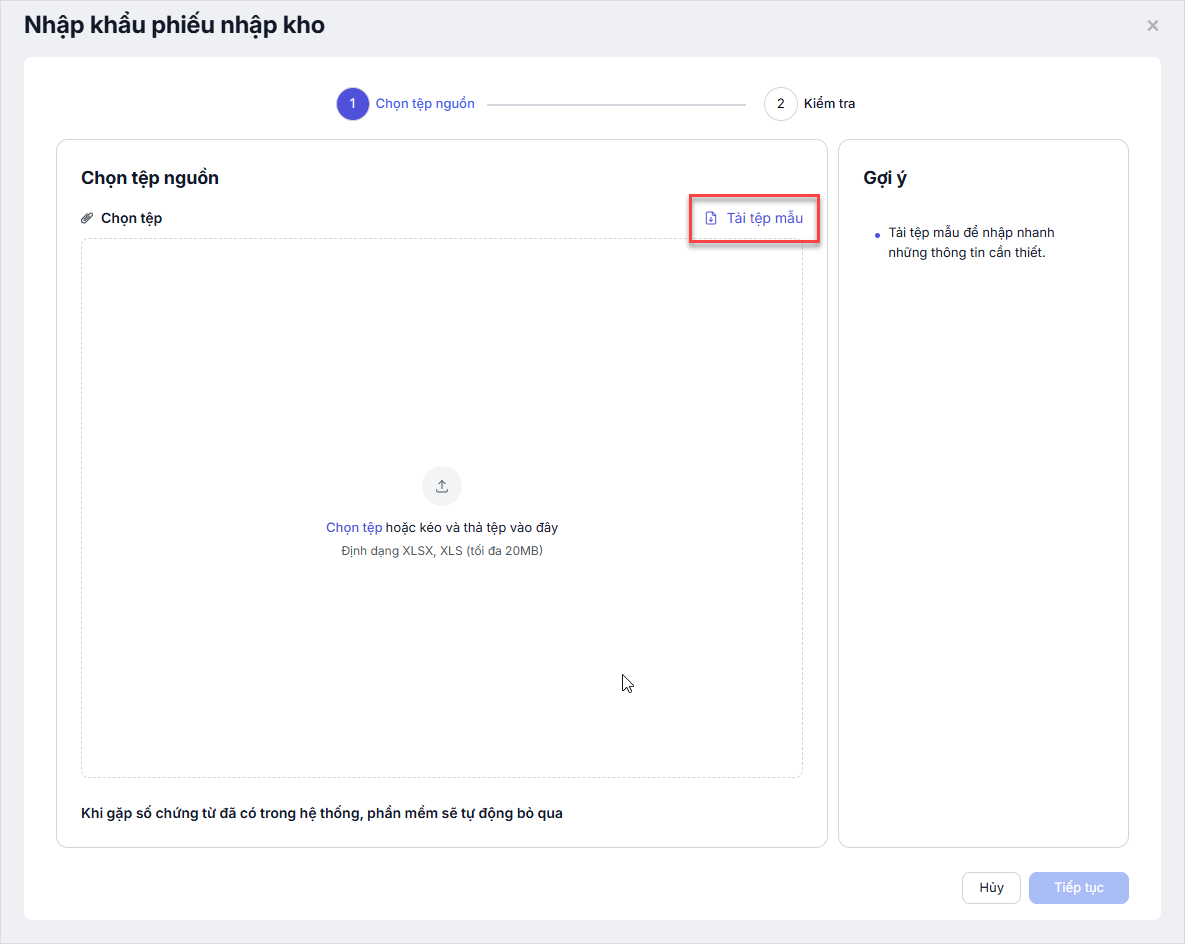Close the import dialog with the X icon

click(x=1153, y=26)
